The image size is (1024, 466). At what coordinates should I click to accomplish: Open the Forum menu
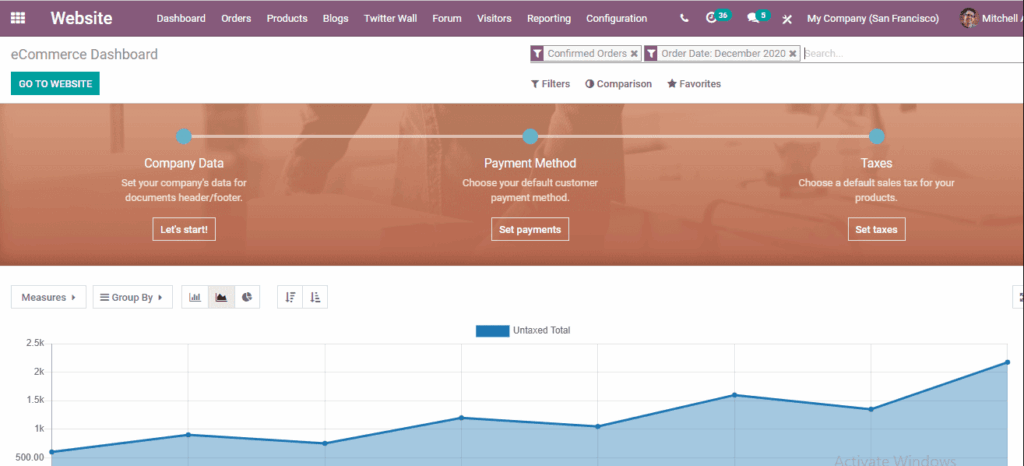point(447,18)
